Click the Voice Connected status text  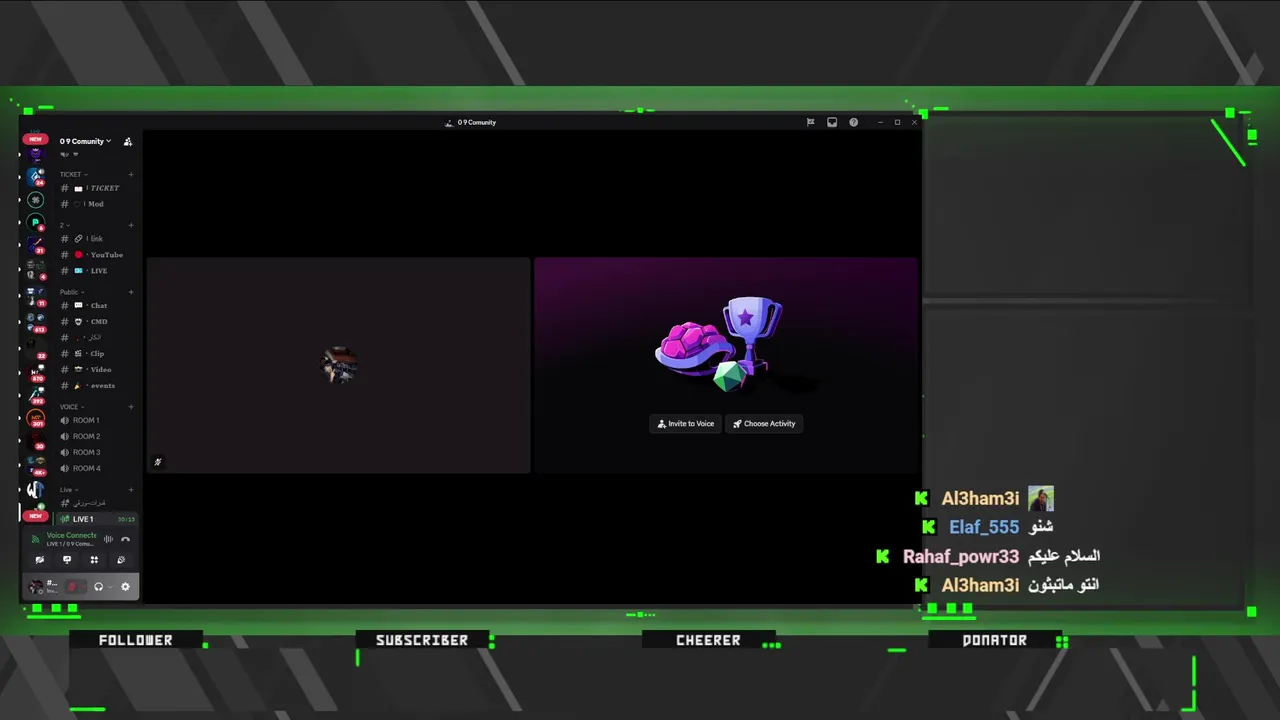click(71, 535)
